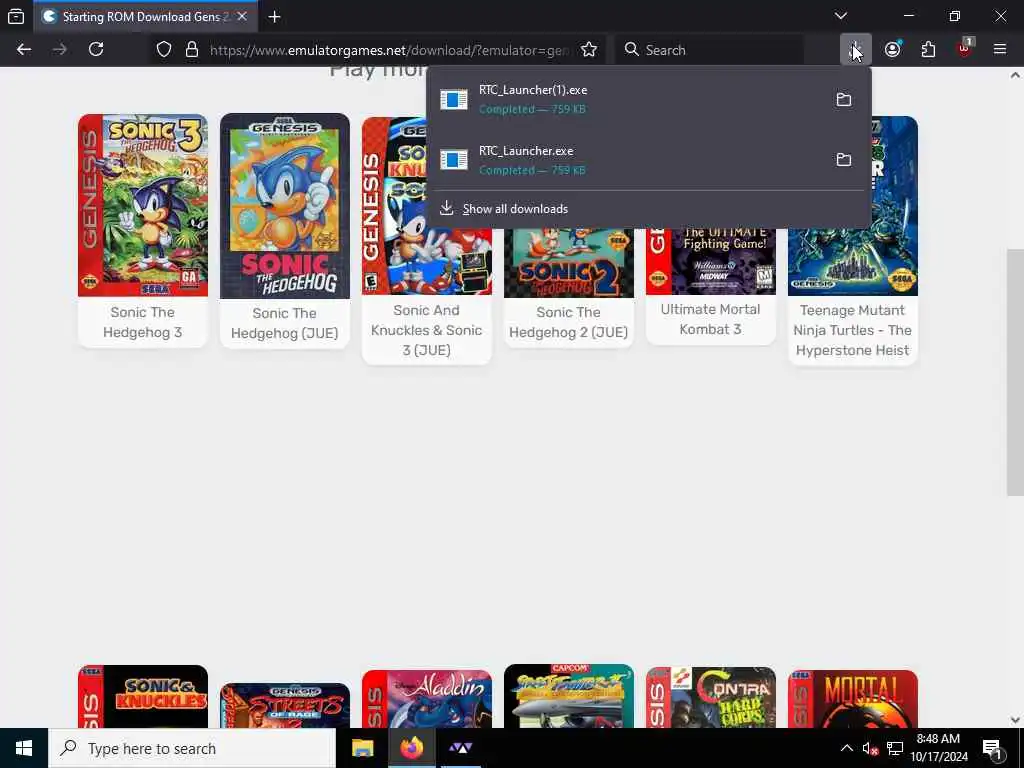Click Sonic The Hedgehog (JUE) title

click(x=285, y=323)
